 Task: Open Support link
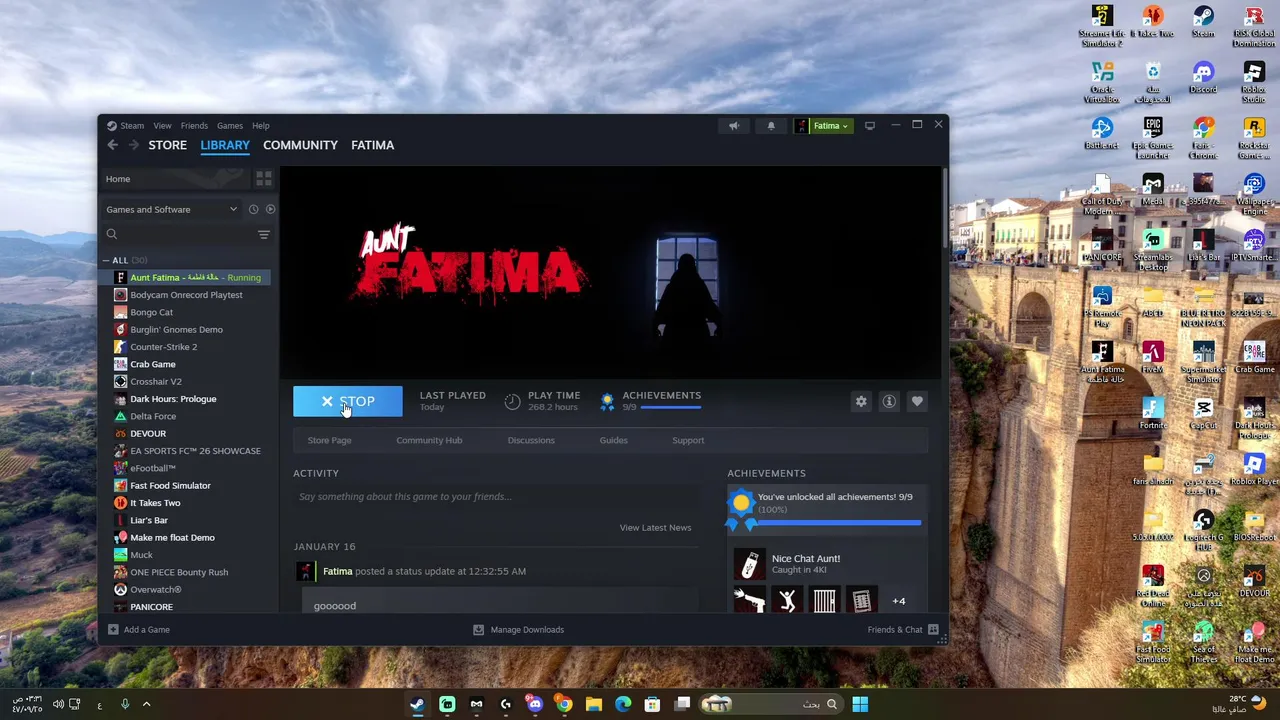(x=688, y=440)
